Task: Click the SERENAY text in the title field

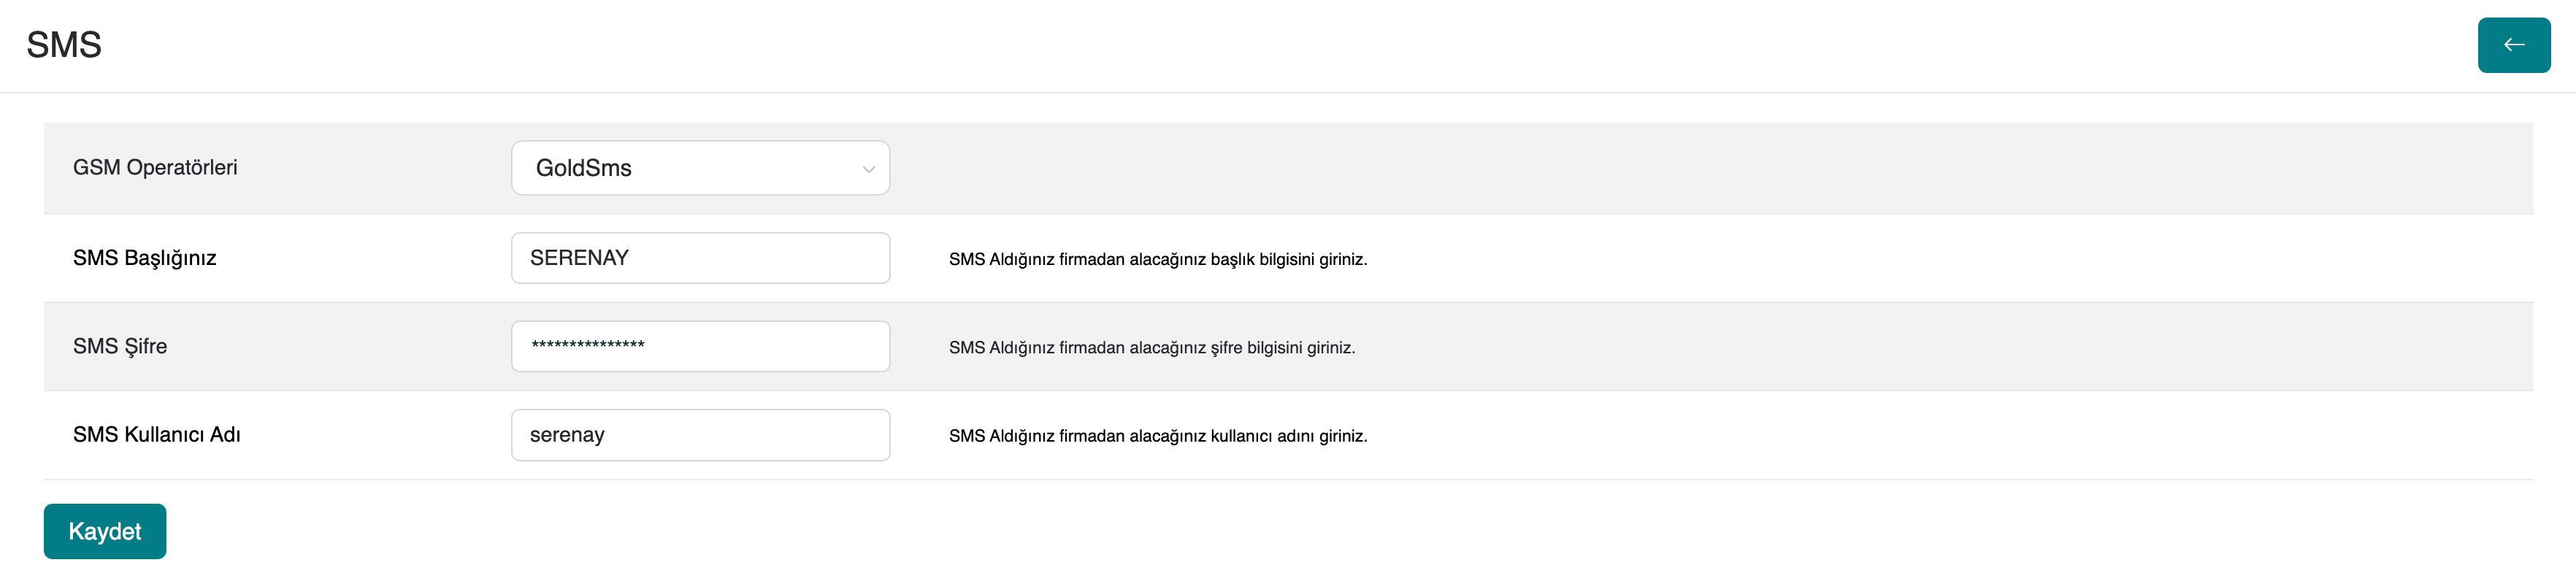Action: click(x=579, y=258)
